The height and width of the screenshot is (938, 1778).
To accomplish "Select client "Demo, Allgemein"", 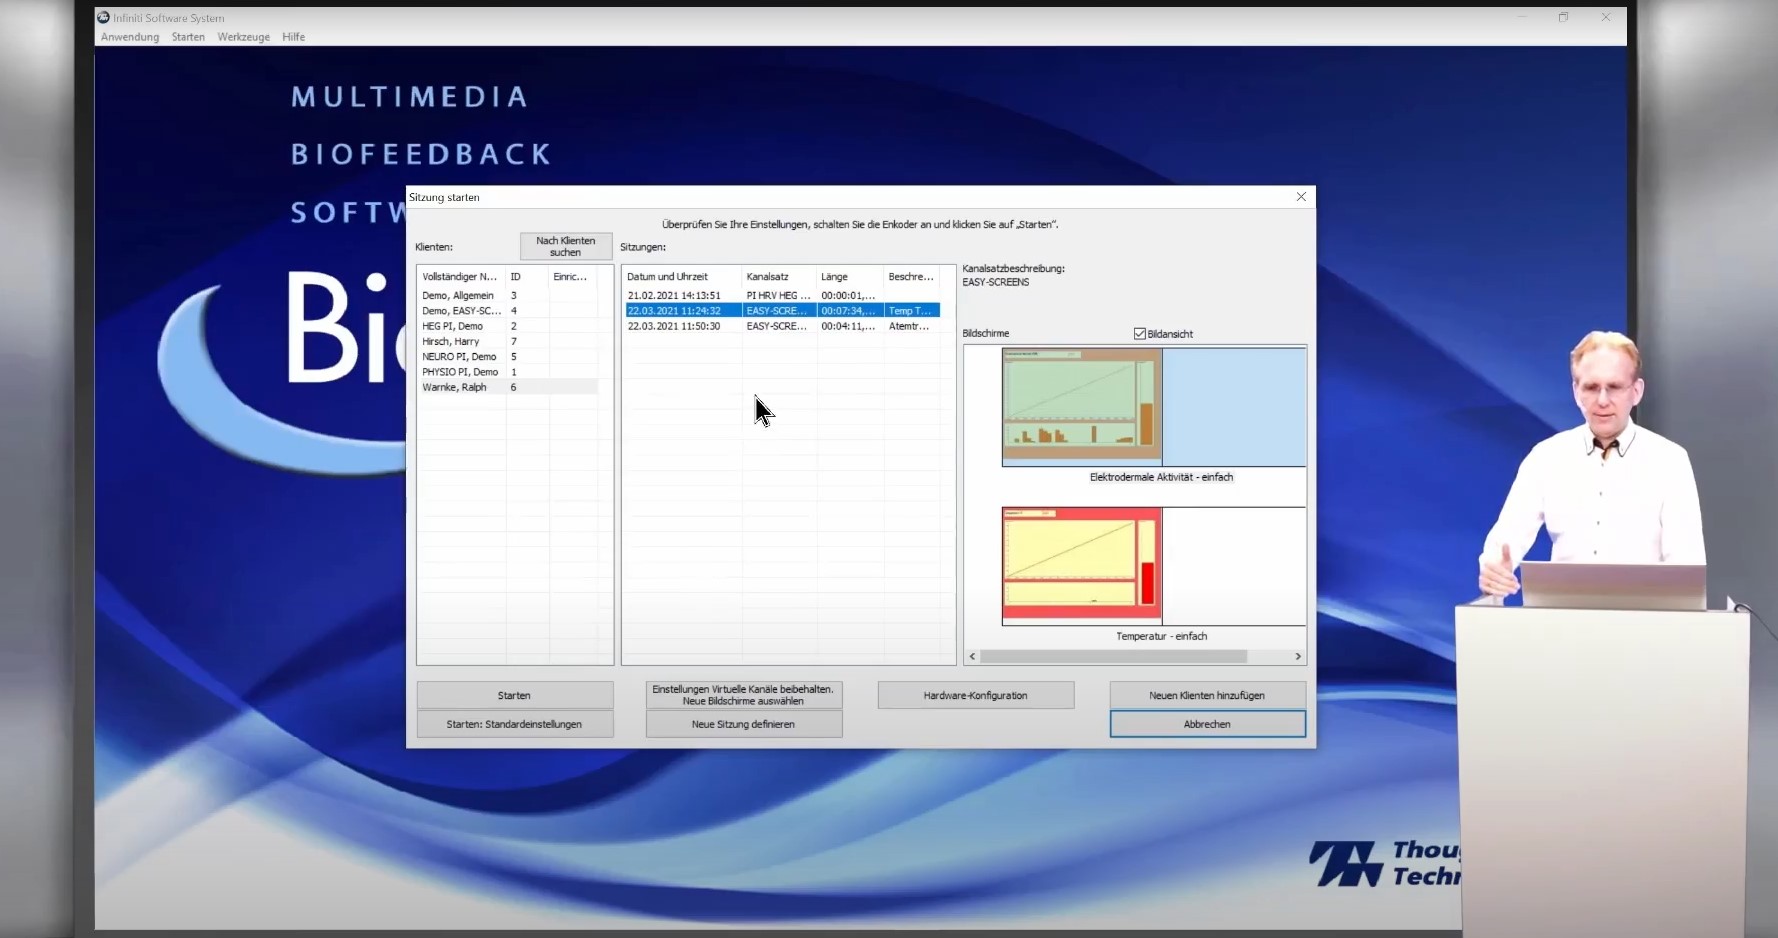I will (x=458, y=296).
